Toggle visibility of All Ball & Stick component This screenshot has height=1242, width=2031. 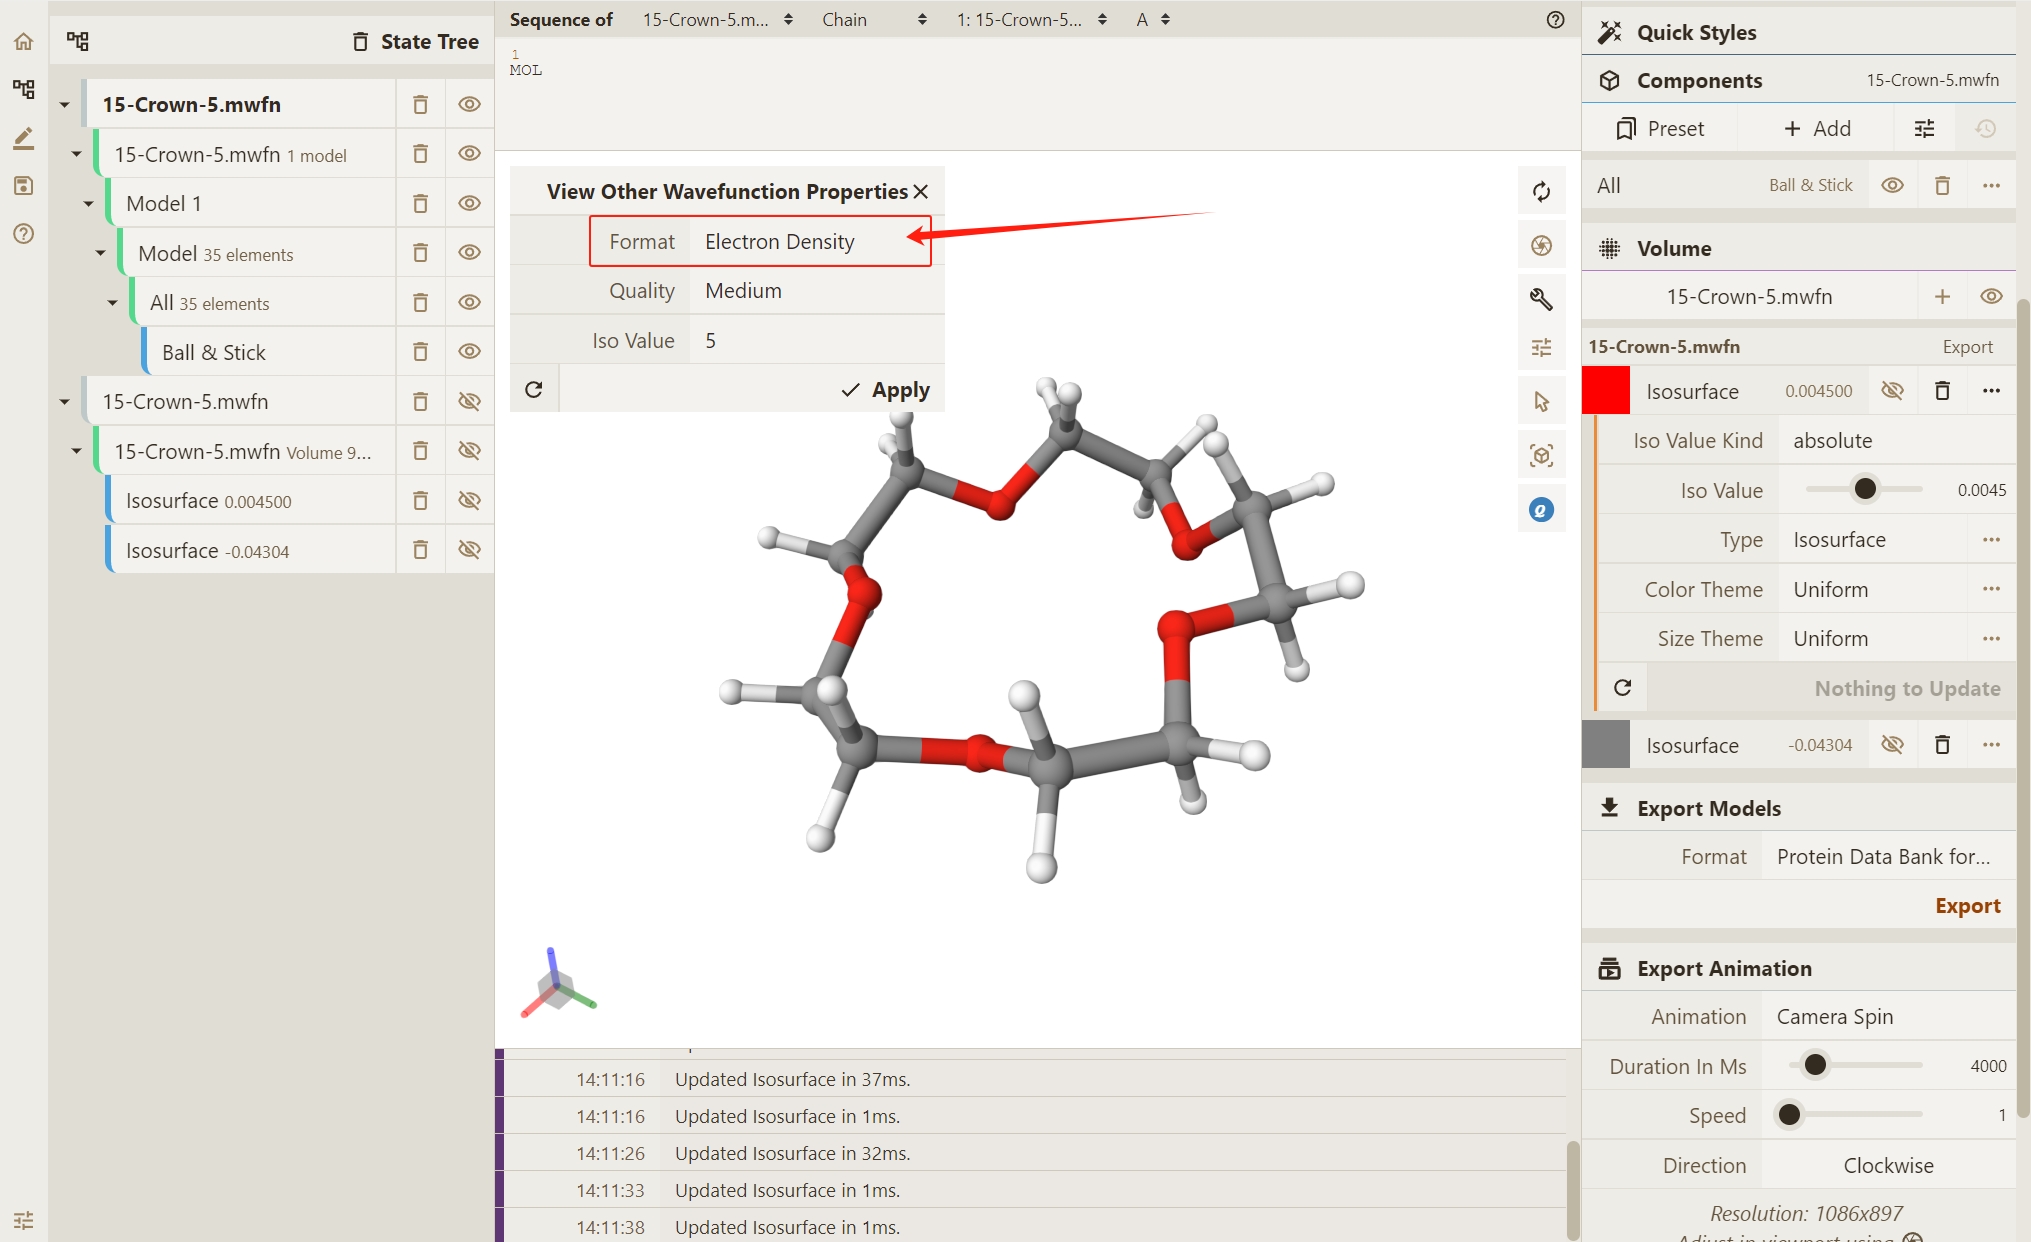coord(1892,186)
